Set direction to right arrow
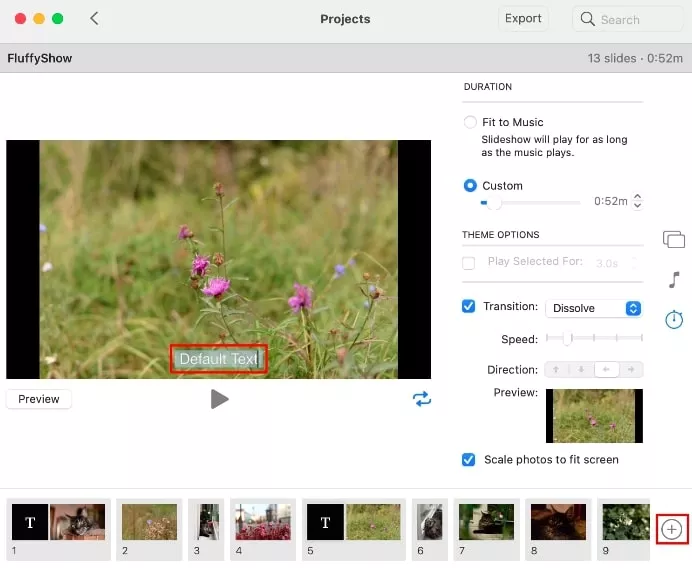Image resolution: width=692 pixels, height=568 pixels. [x=631, y=369]
